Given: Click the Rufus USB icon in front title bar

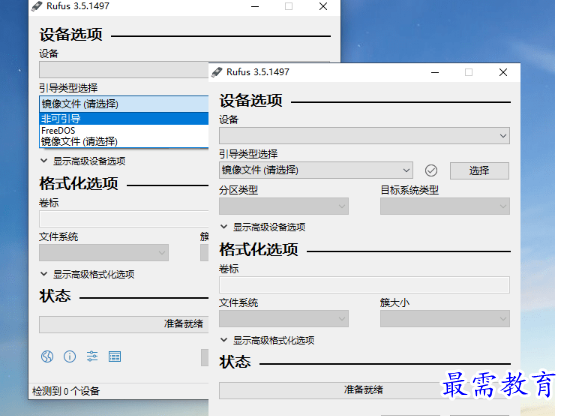Looking at the screenshot, I should 217,72.
